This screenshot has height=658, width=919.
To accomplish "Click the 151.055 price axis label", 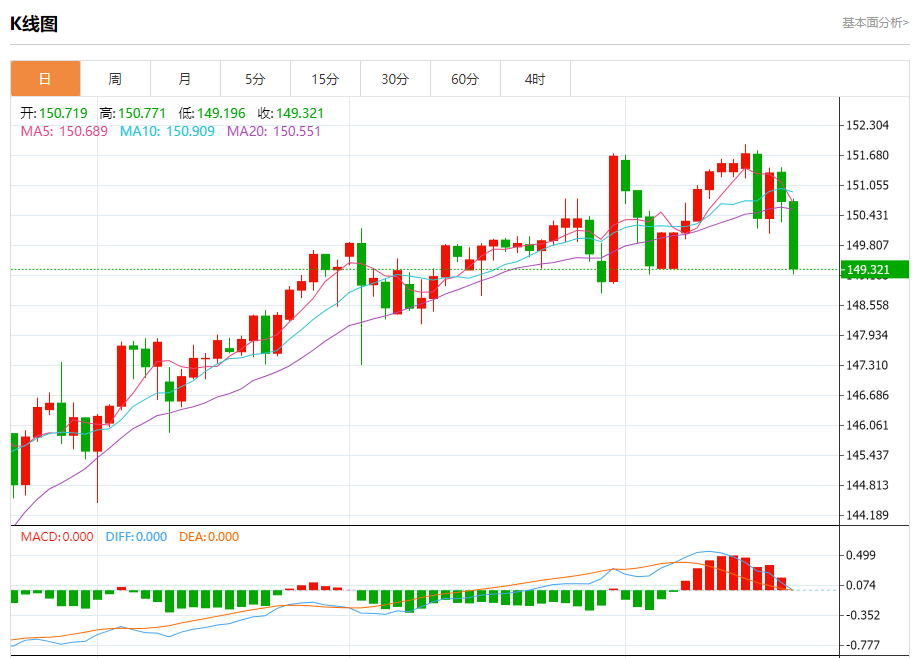I will 867,185.
